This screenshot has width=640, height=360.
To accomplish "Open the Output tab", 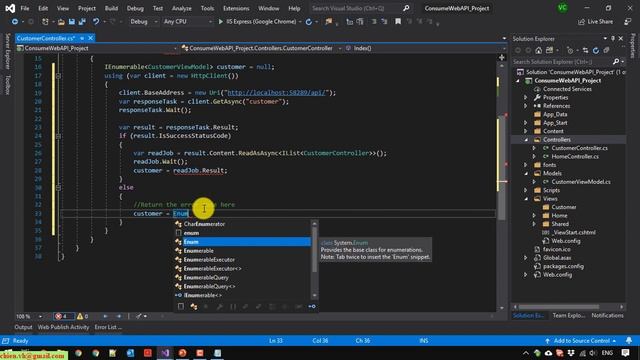I will click(x=23, y=327).
